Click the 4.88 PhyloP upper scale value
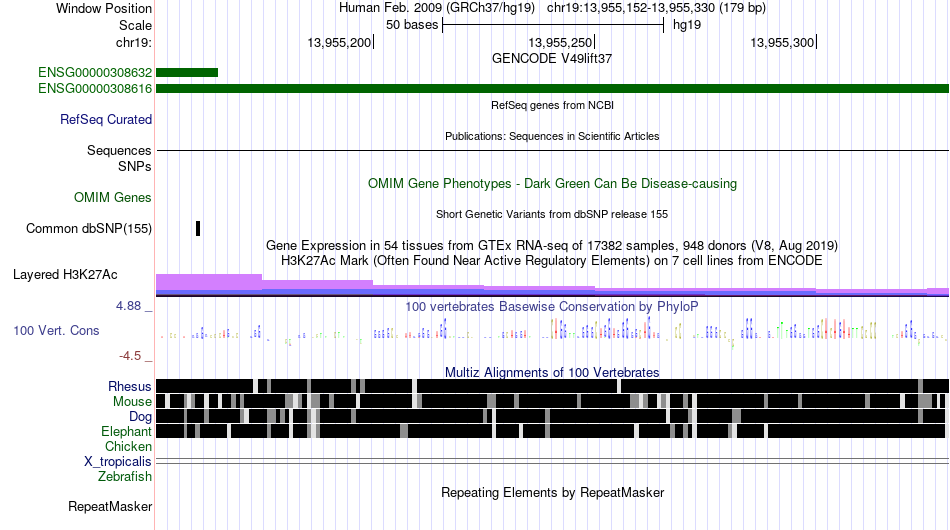950x530 pixels. 128,306
